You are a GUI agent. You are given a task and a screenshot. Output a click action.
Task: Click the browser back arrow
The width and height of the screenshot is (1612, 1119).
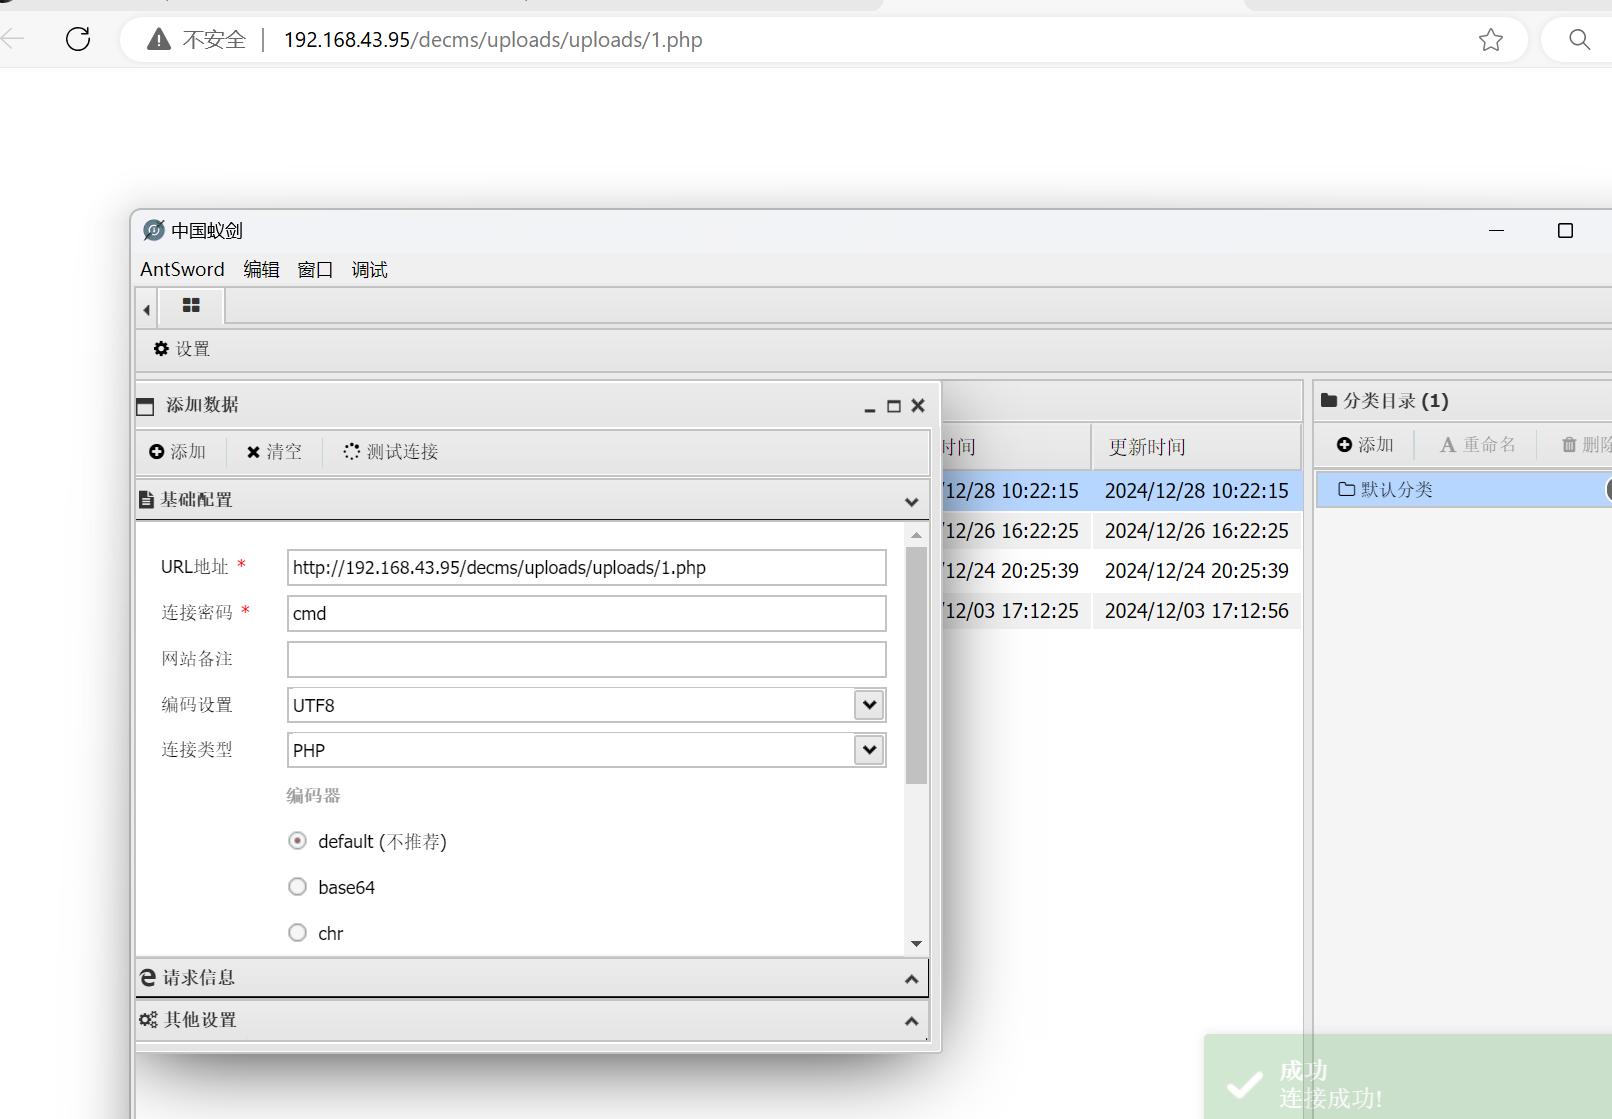click(12, 39)
